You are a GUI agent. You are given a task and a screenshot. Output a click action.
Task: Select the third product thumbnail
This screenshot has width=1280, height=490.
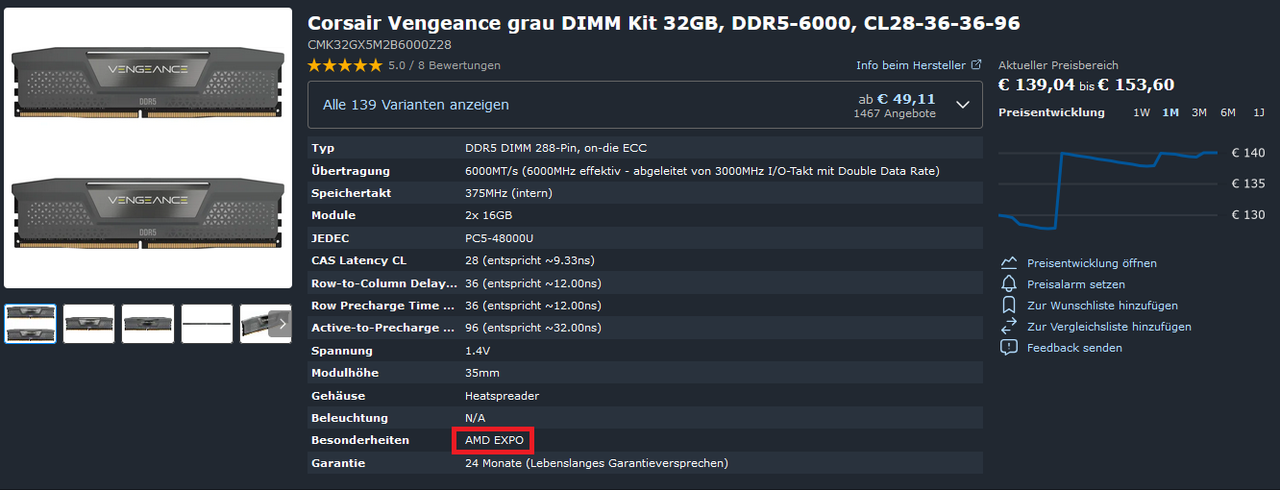coord(148,323)
